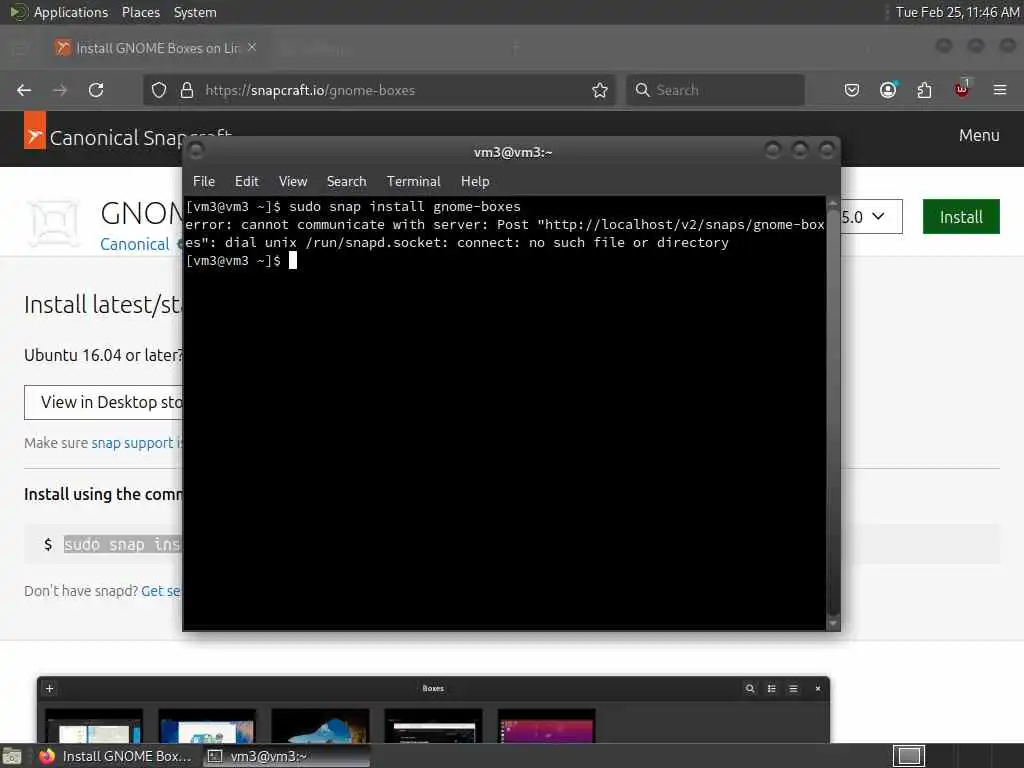Click the close X in Boxes screenshot
Viewport: 1024px width, 768px height.
tap(818, 688)
